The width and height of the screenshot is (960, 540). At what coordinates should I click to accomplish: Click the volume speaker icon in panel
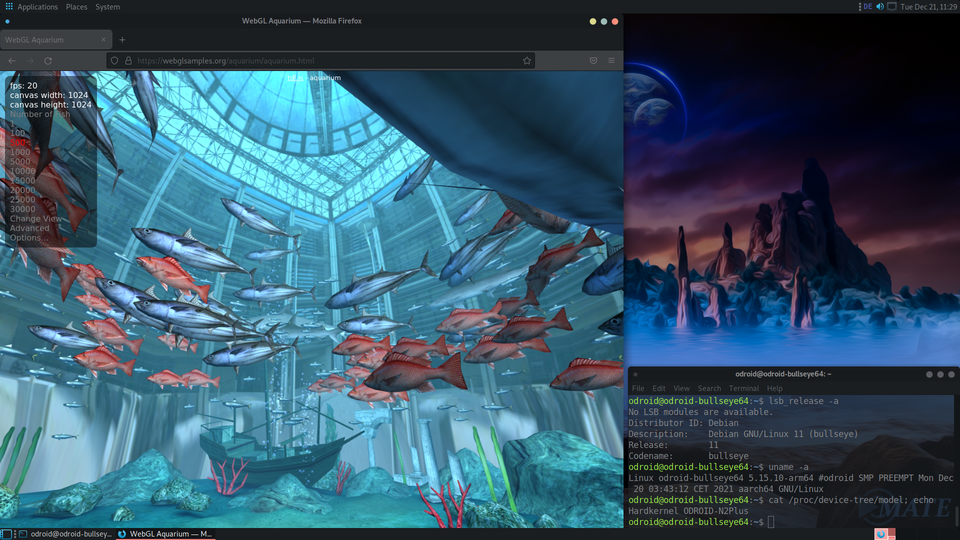[x=880, y=7]
